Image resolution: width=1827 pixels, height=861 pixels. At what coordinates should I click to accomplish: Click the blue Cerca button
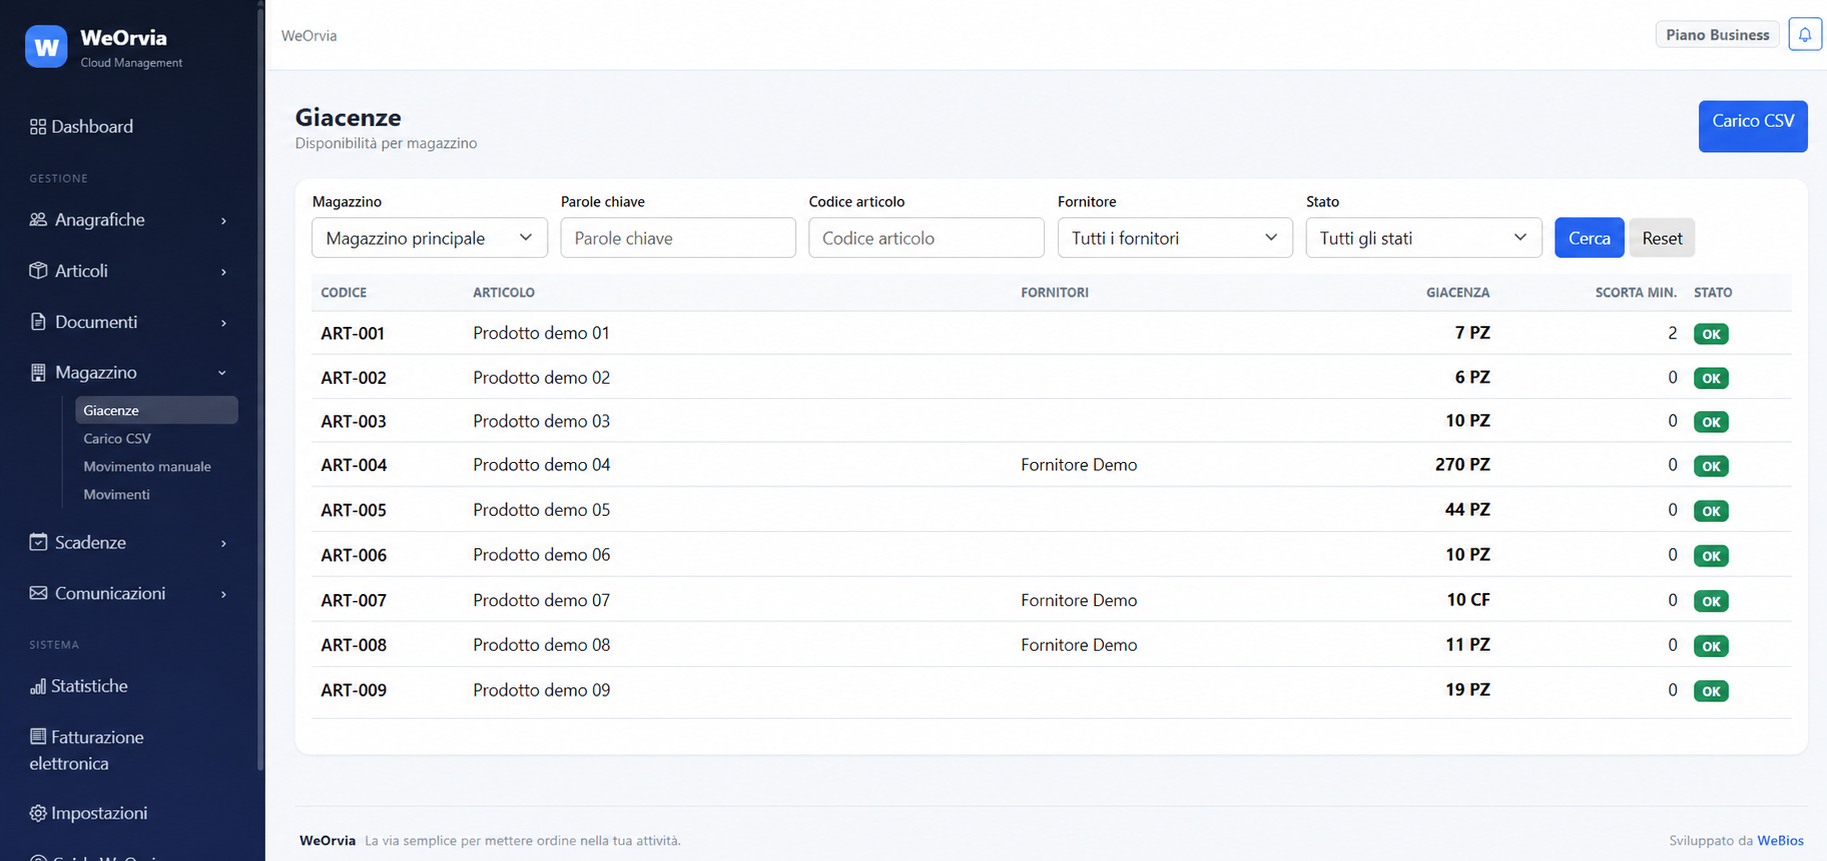pyautogui.click(x=1589, y=238)
